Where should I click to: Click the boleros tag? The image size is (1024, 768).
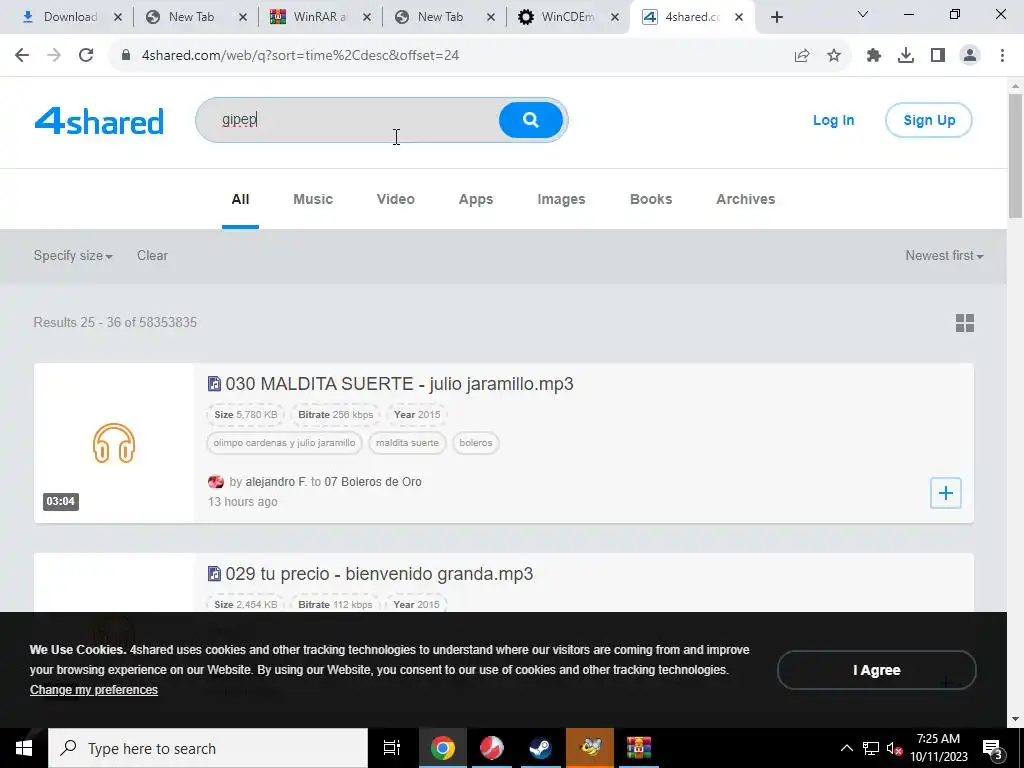coord(475,443)
